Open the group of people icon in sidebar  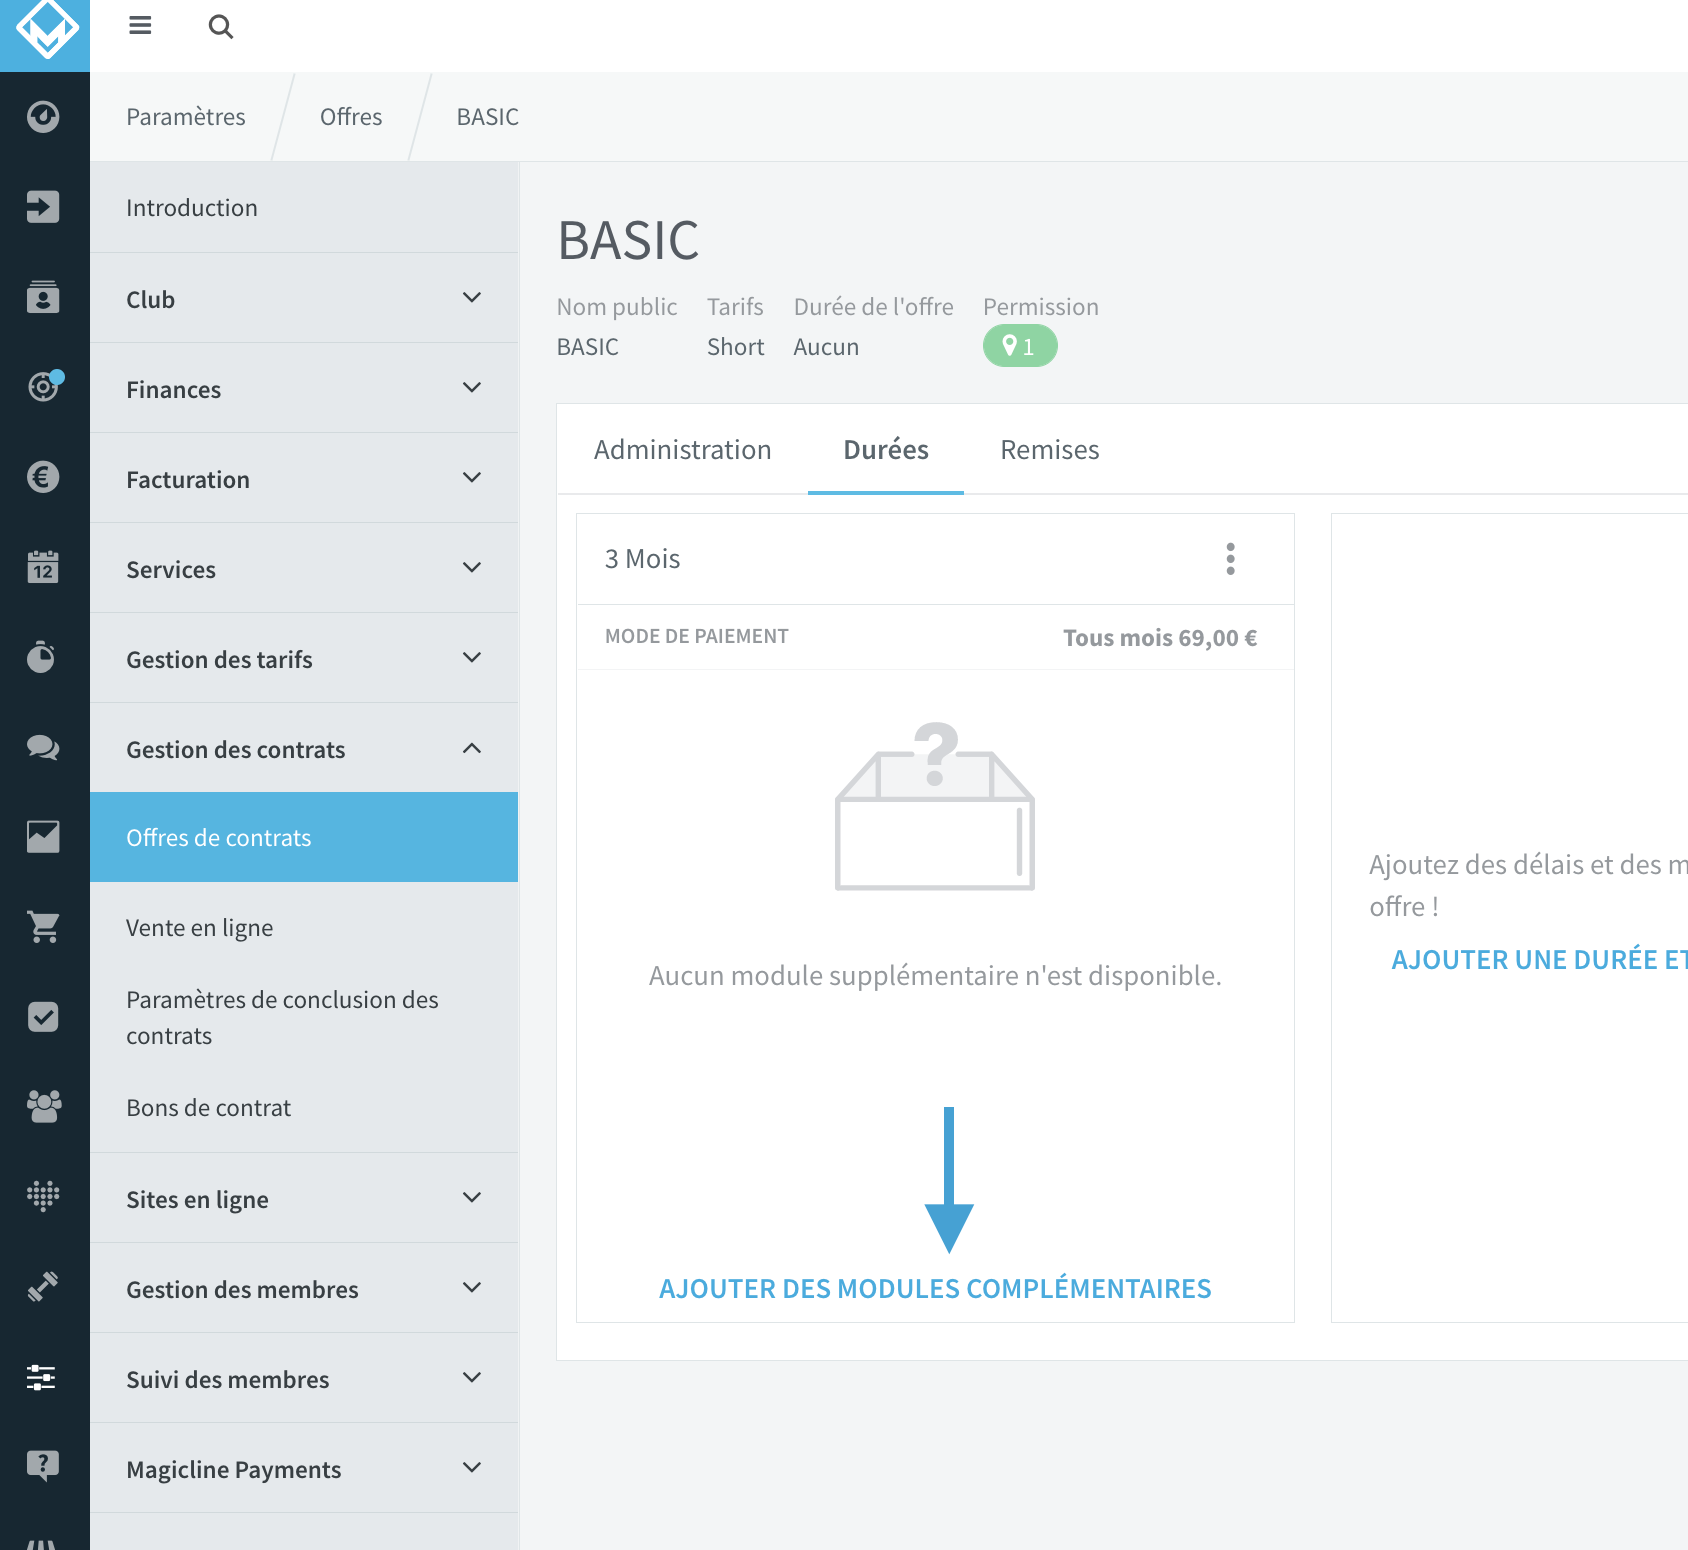[43, 1106]
